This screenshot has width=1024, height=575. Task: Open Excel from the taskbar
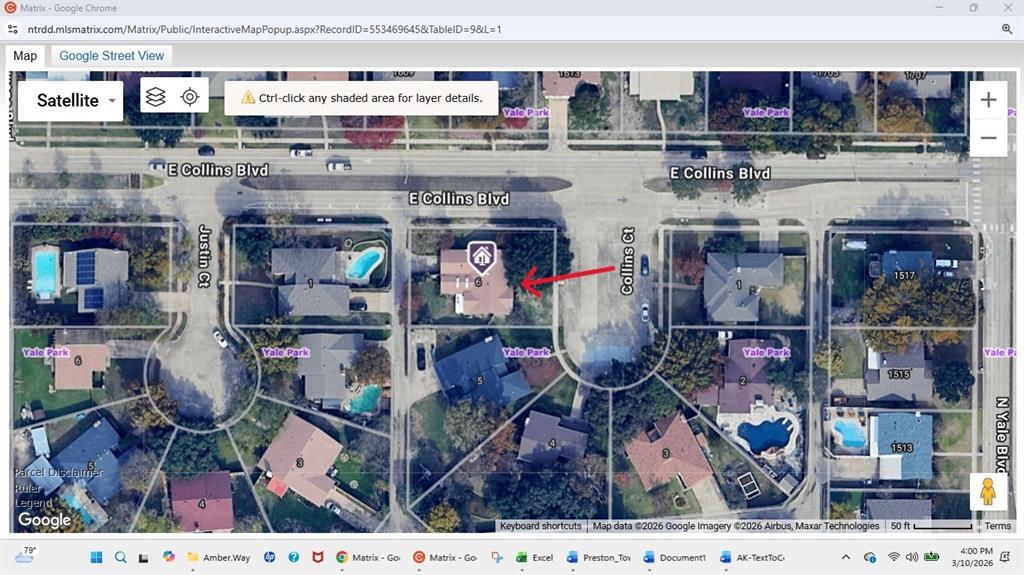(x=534, y=557)
